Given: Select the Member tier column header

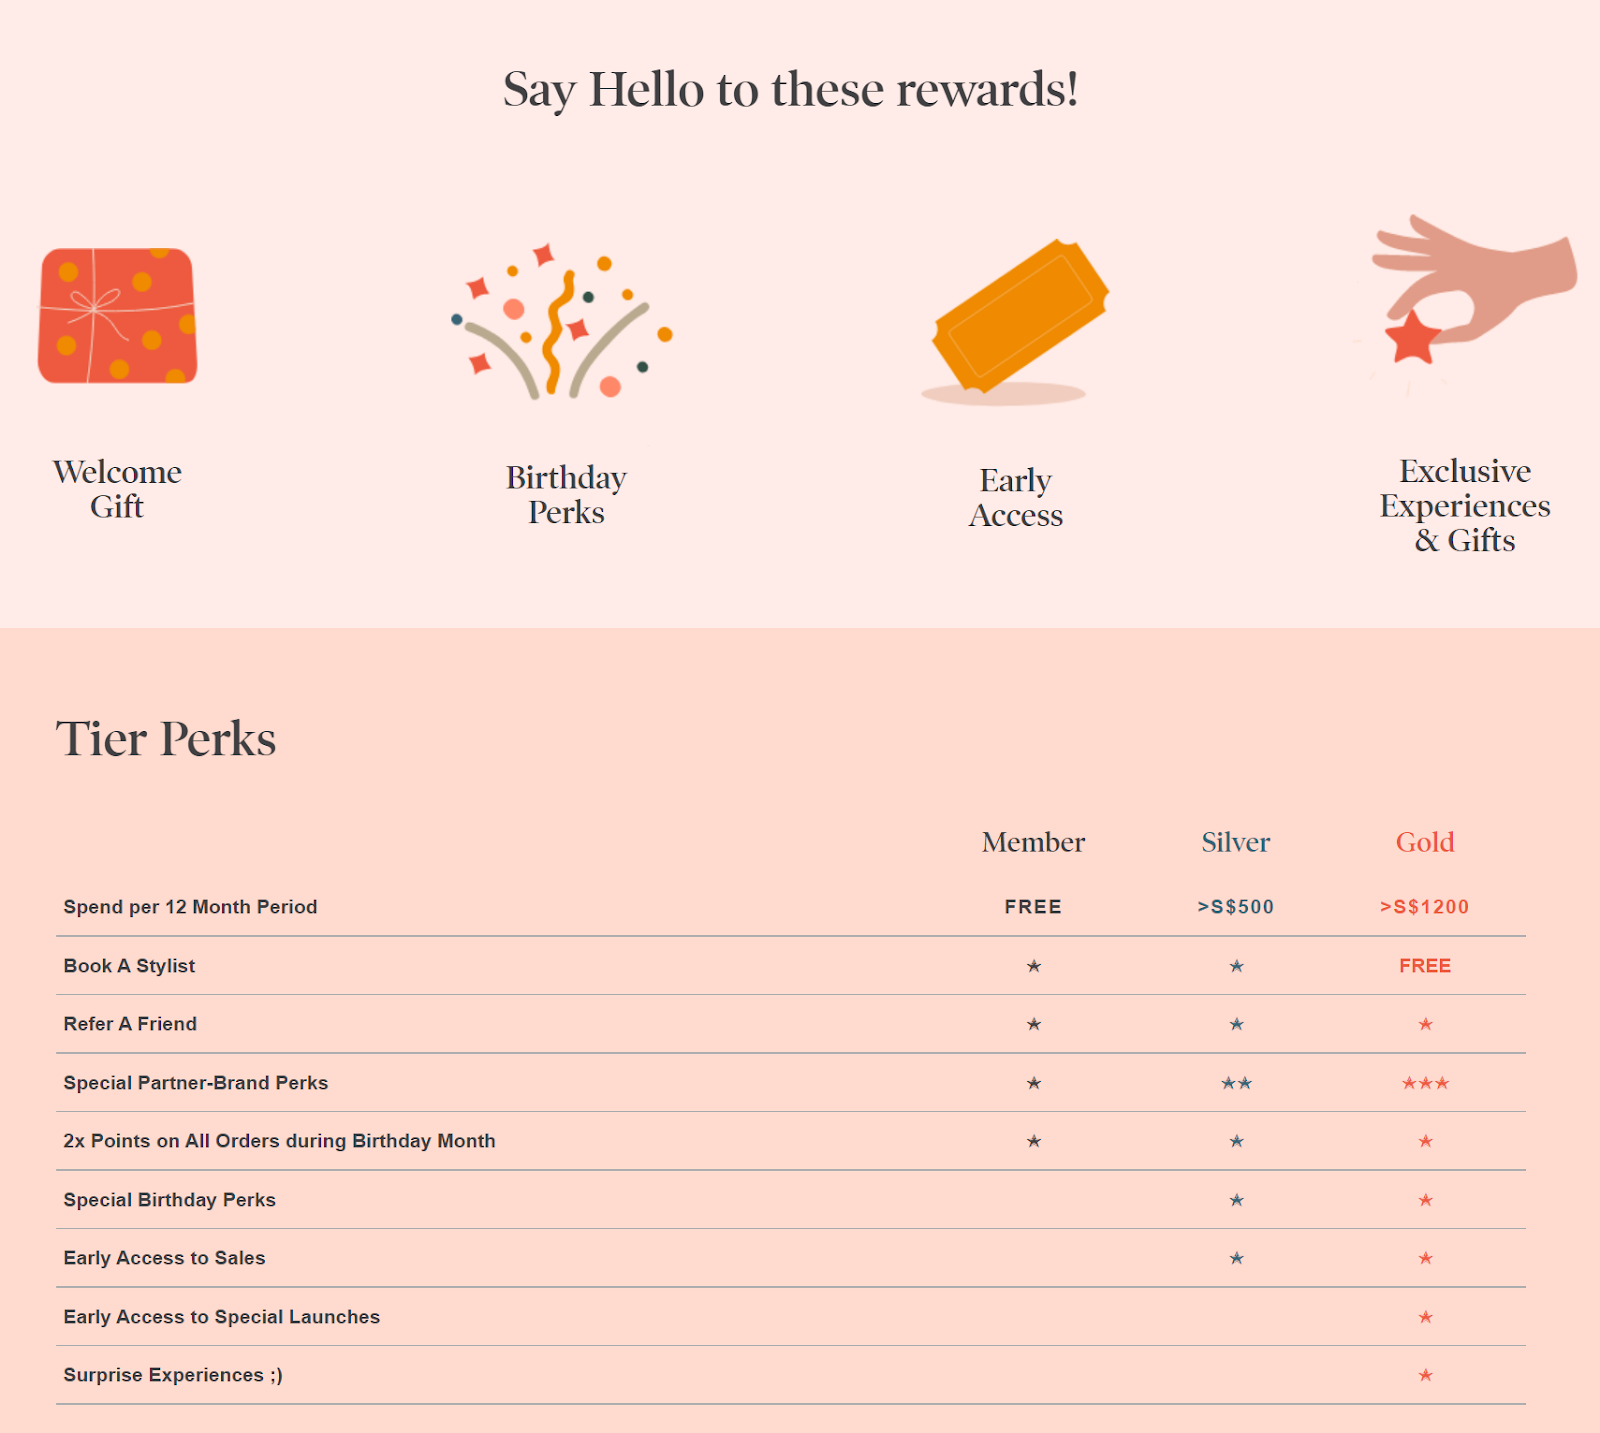Looking at the screenshot, I should click(x=1033, y=842).
